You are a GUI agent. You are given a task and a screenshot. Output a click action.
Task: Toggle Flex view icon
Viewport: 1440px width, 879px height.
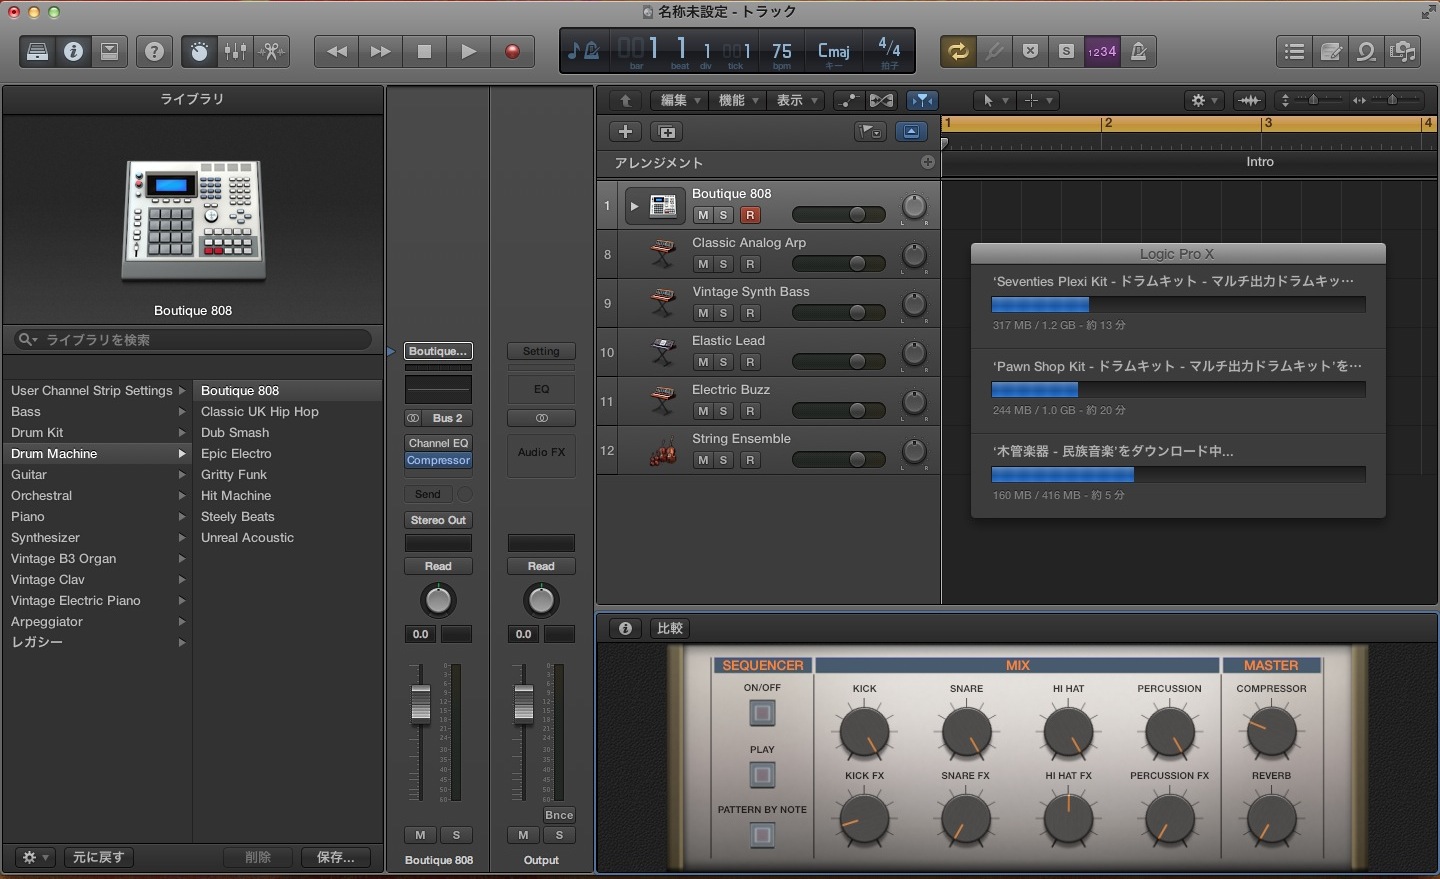pyautogui.click(x=881, y=100)
